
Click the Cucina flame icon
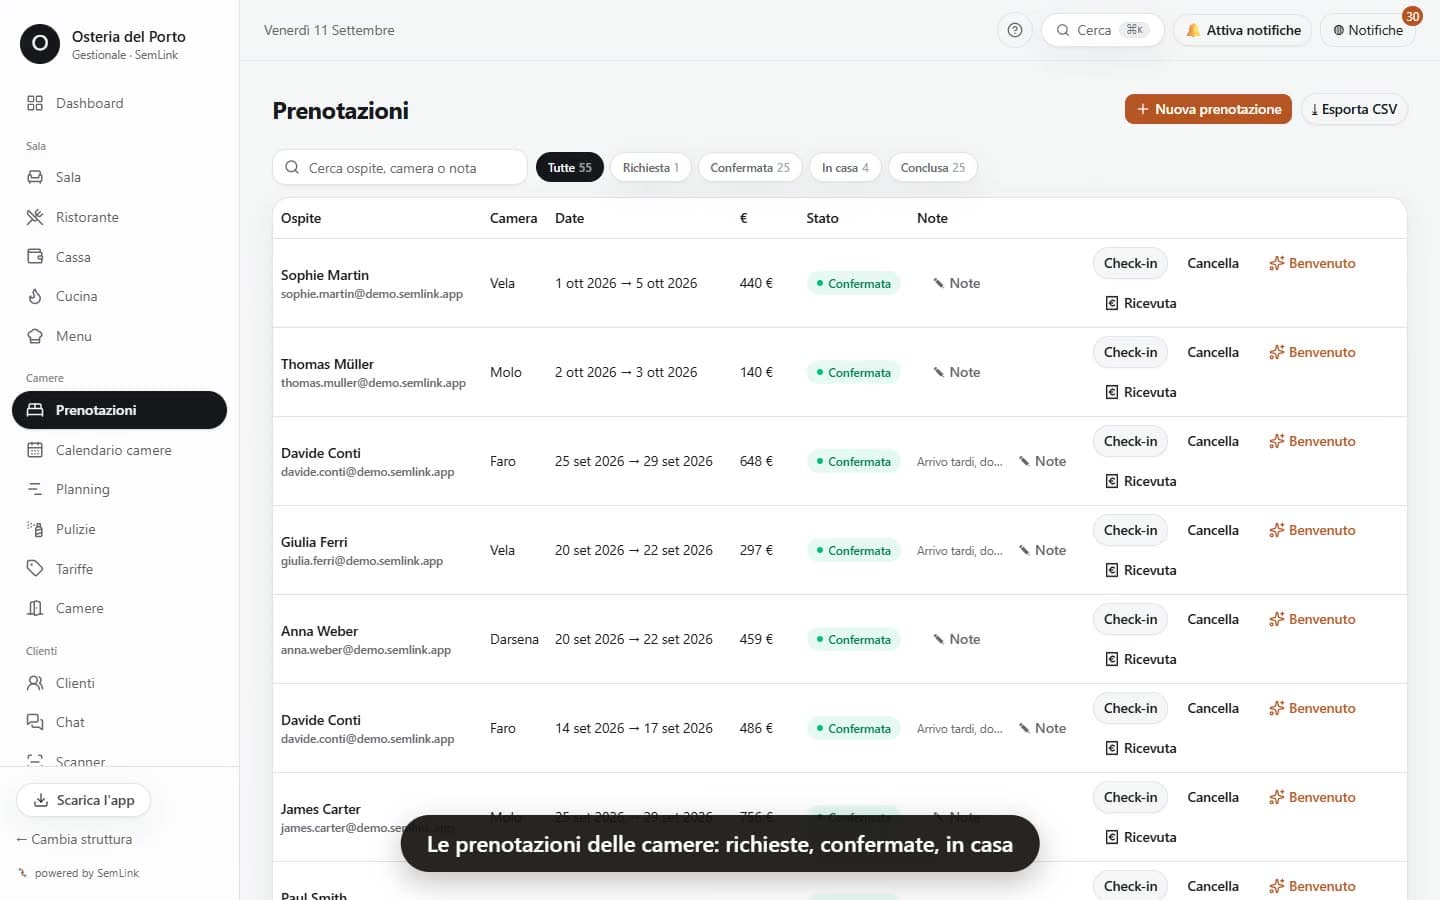click(35, 296)
